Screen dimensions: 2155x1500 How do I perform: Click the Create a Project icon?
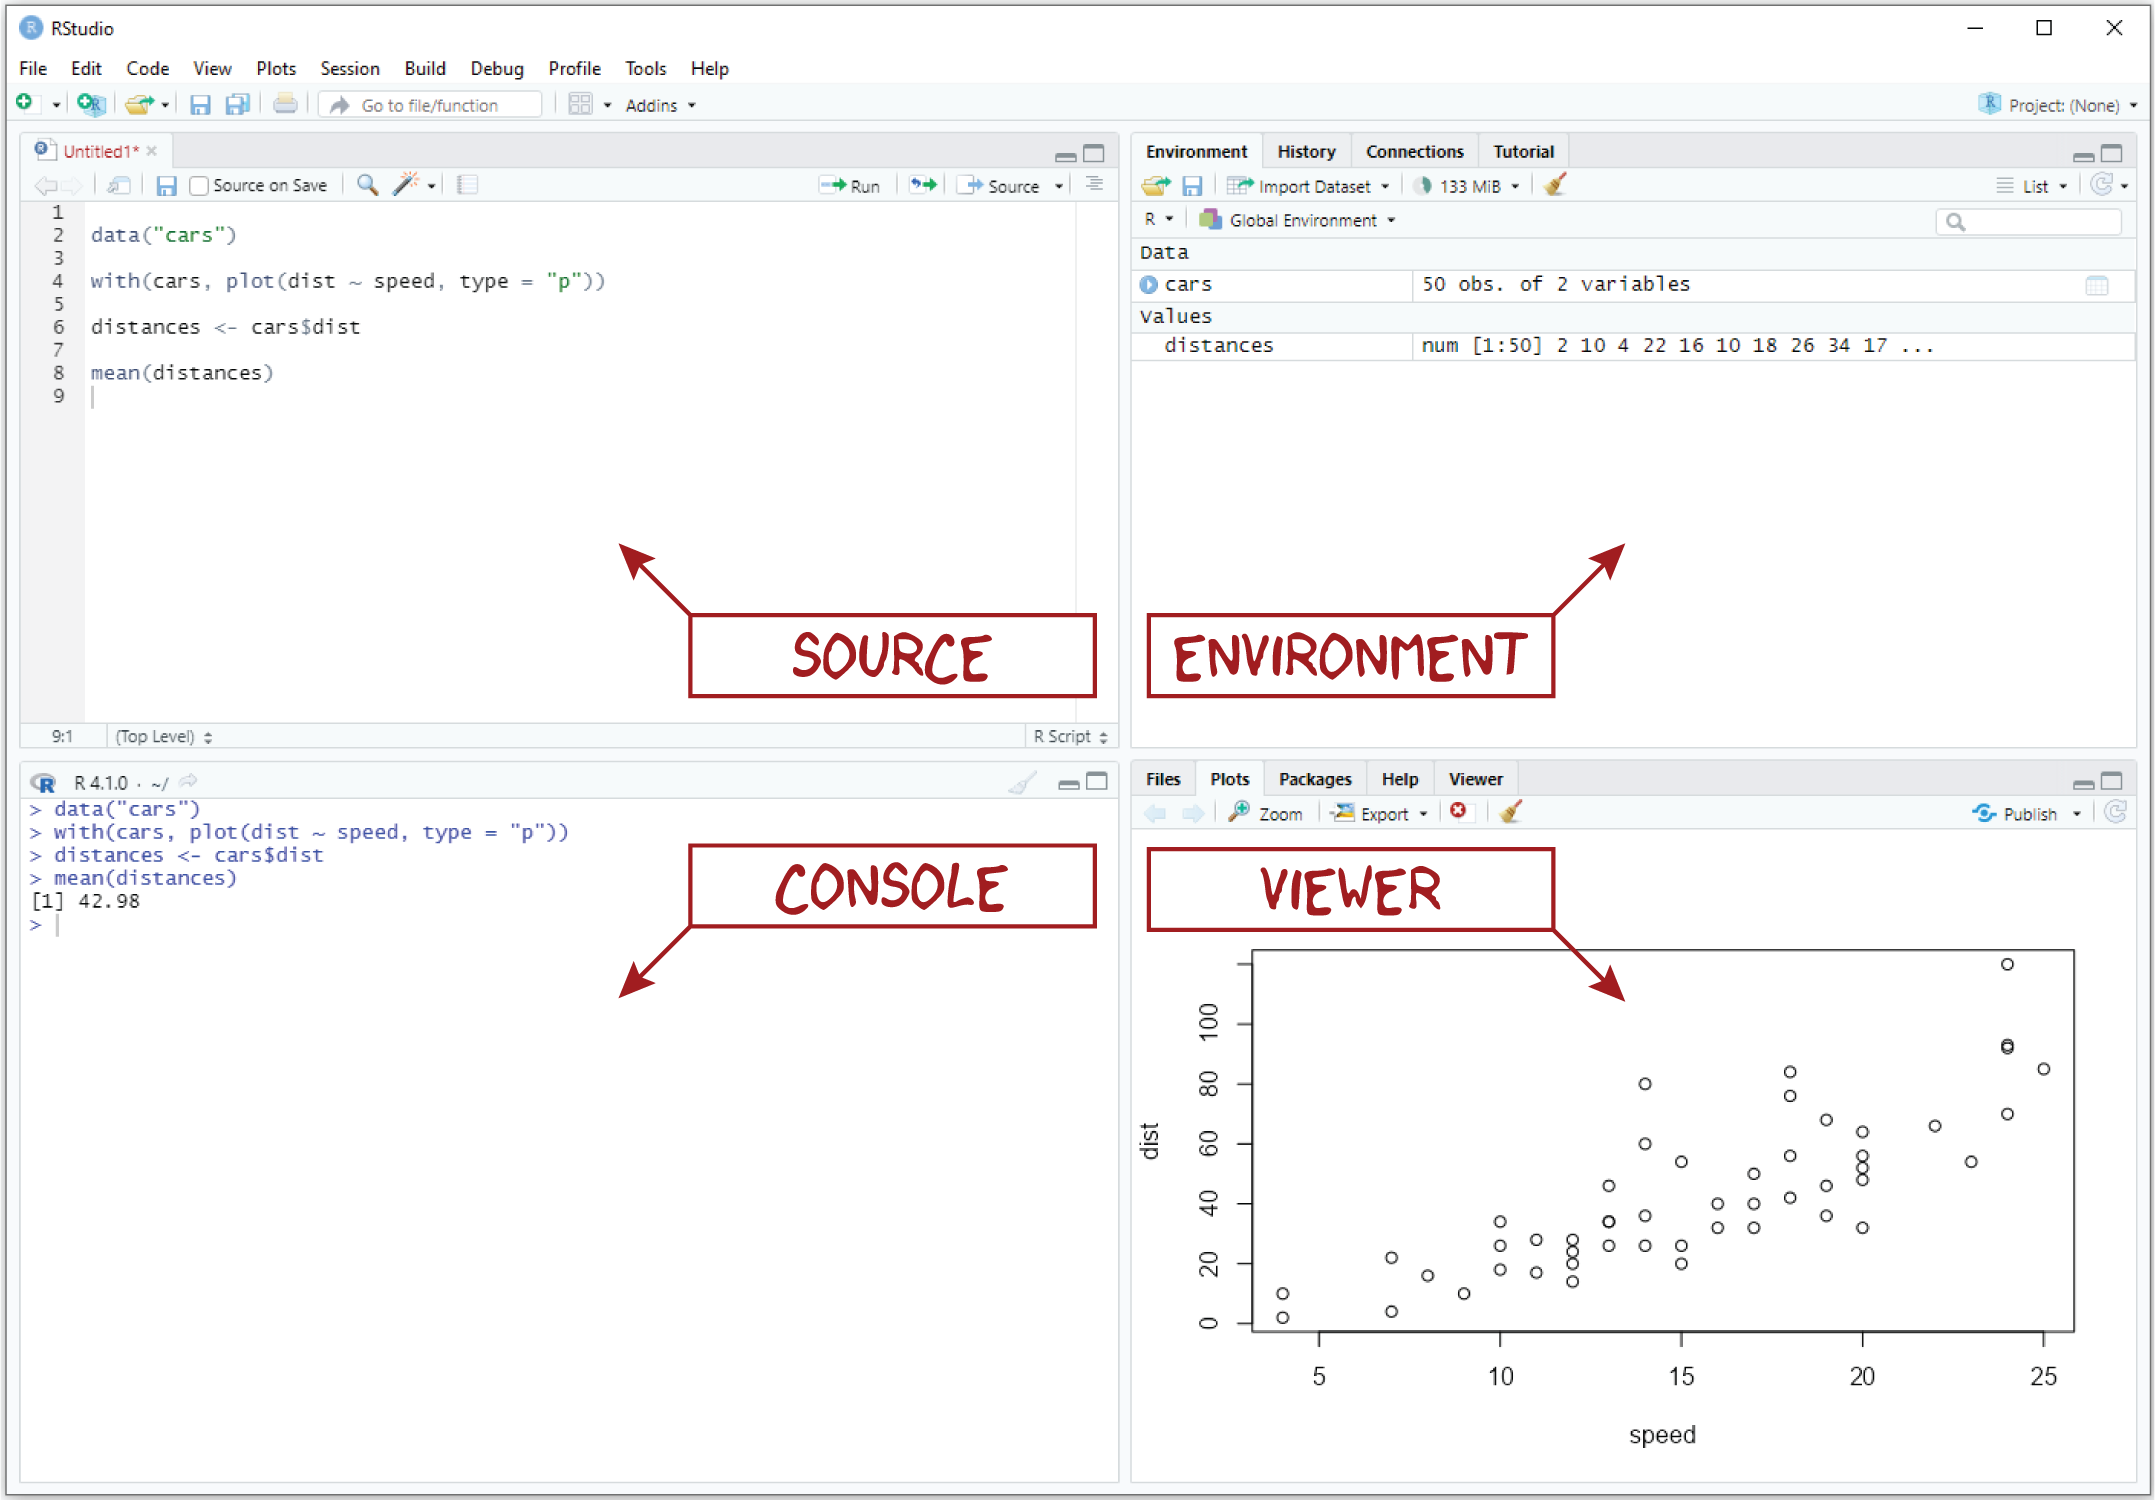pos(91,103)
